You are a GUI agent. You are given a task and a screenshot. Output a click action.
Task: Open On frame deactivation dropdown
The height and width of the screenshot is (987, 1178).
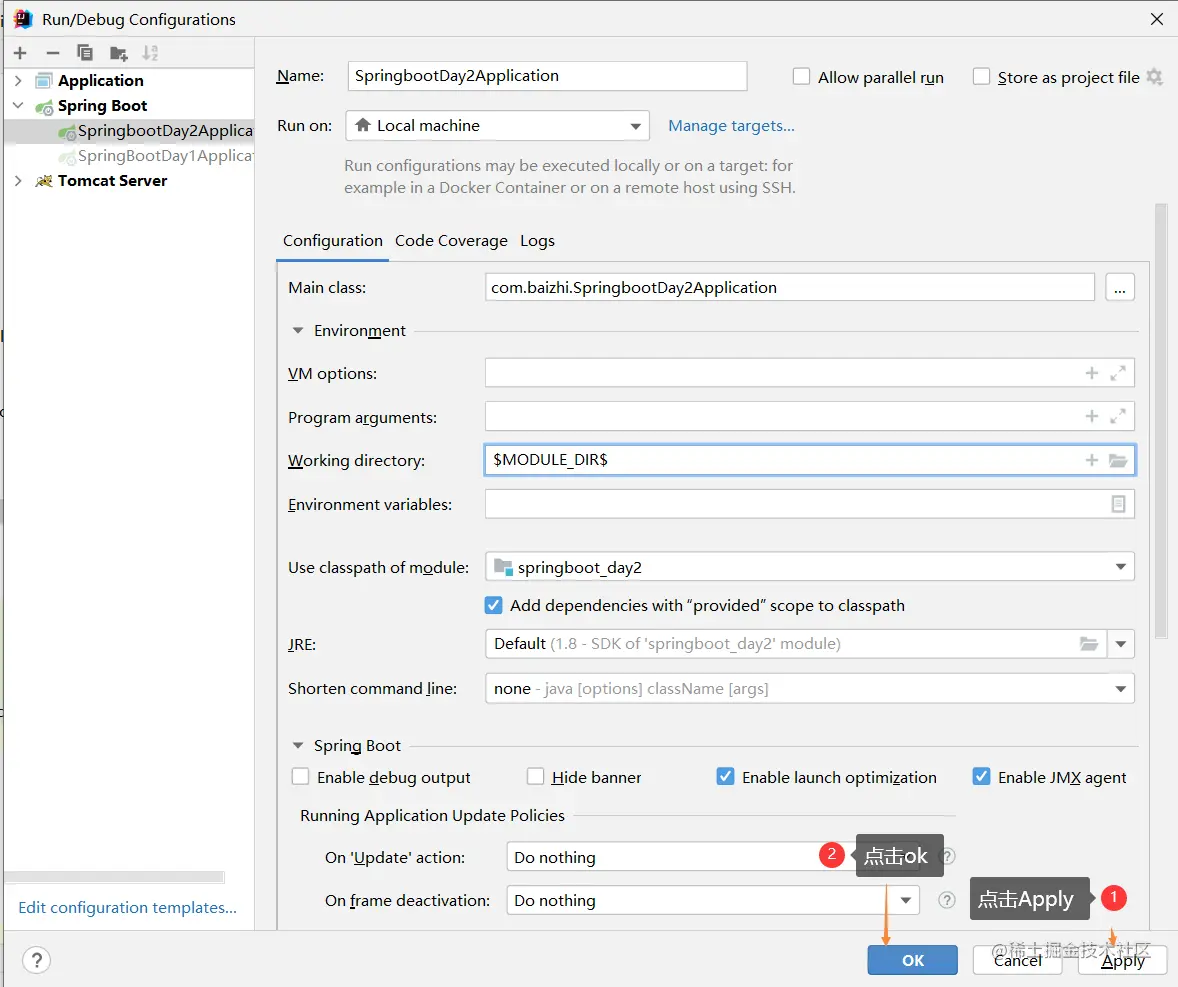tap(714, 900)
